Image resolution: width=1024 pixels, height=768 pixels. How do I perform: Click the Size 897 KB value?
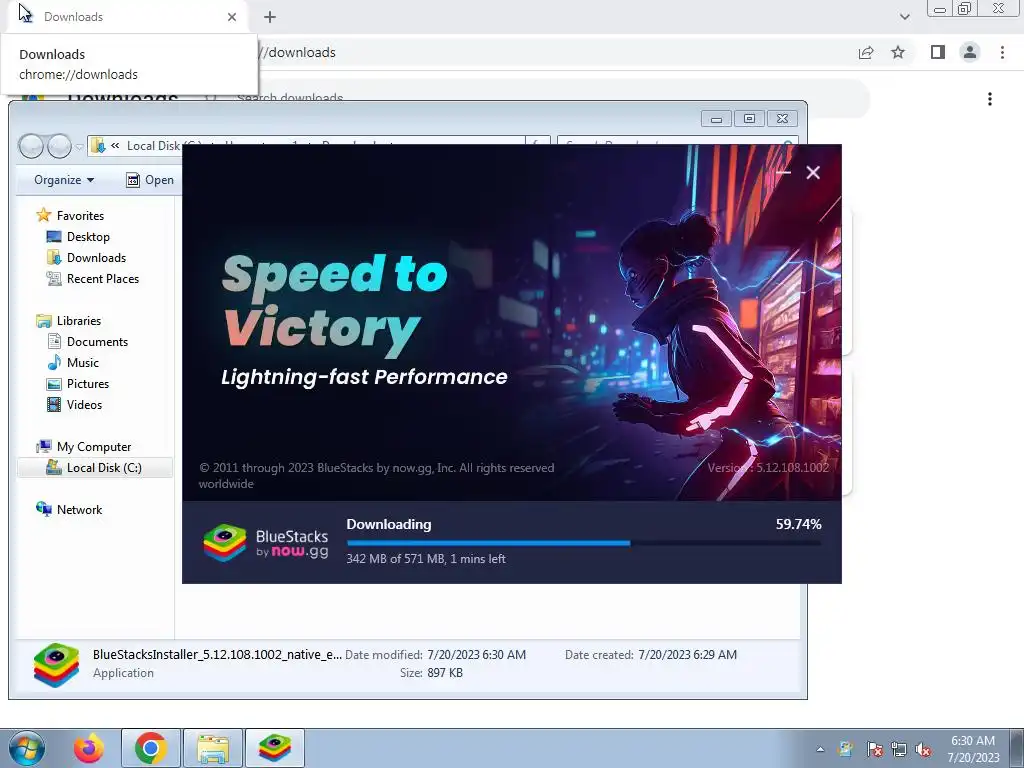445,673
